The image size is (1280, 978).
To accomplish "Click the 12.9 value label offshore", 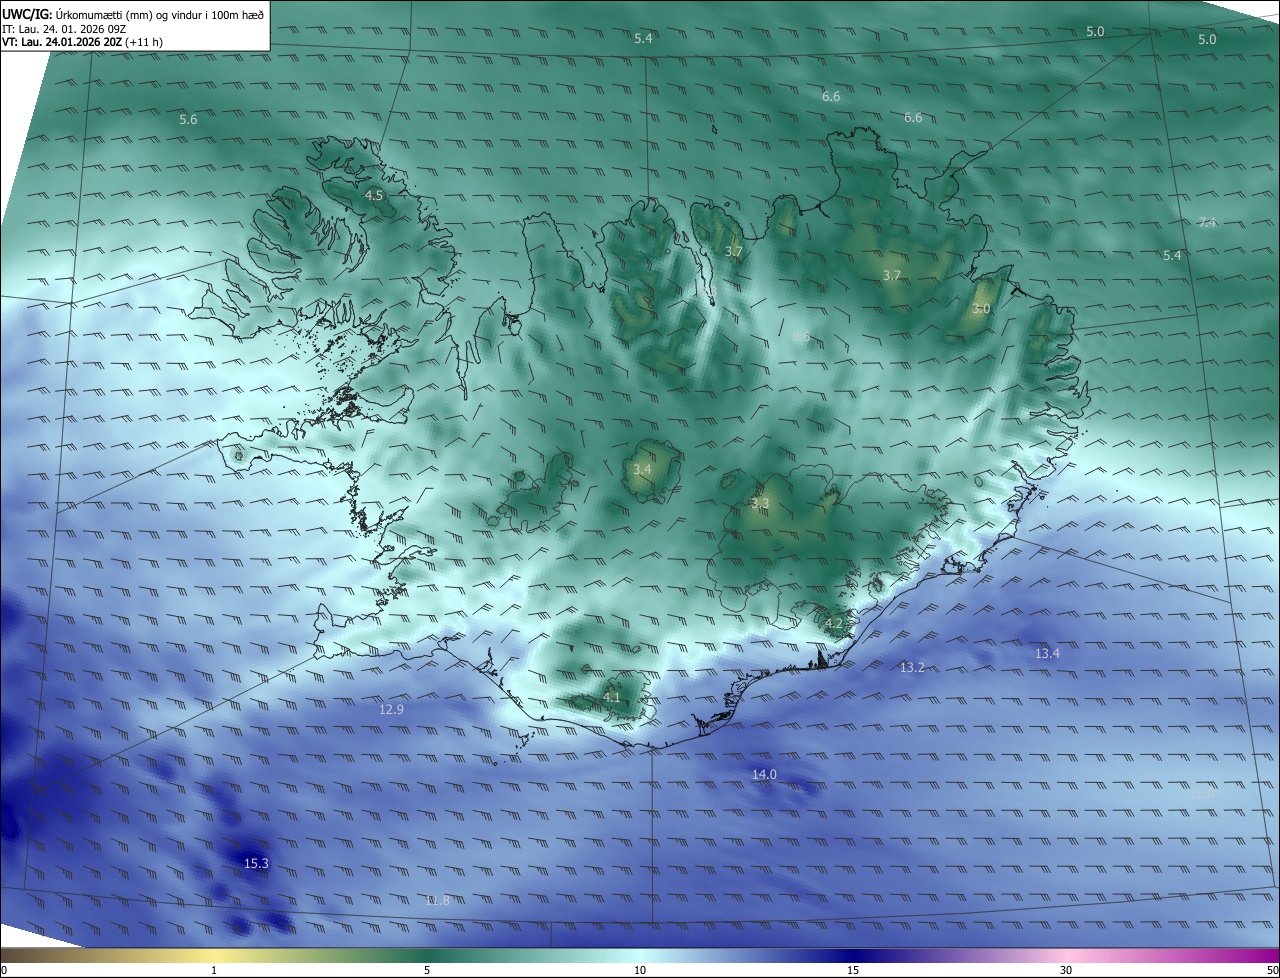I will [x=391, y=710].
